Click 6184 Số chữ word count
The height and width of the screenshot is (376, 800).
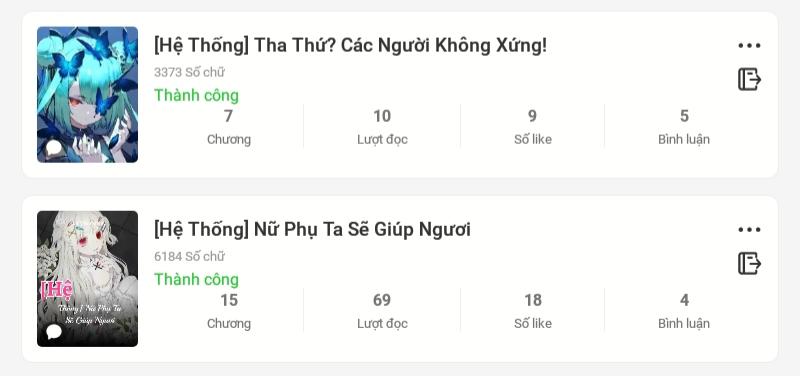point(189,257)
